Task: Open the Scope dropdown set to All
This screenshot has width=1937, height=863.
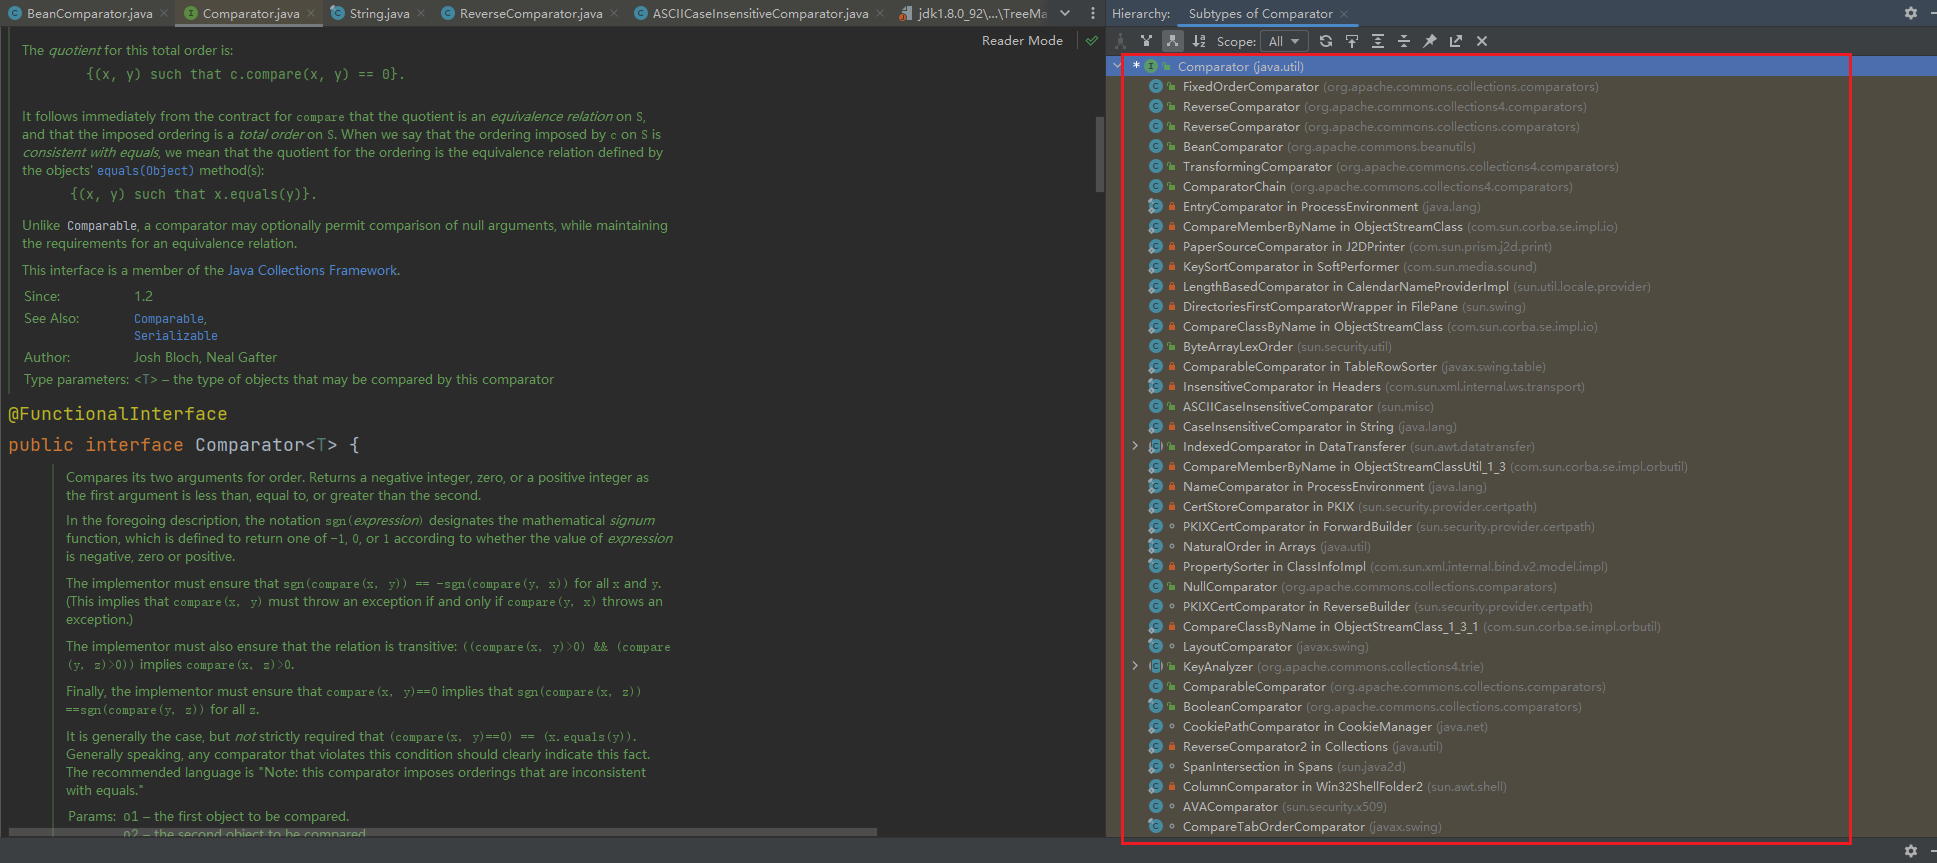Action: coord(1283,41)
